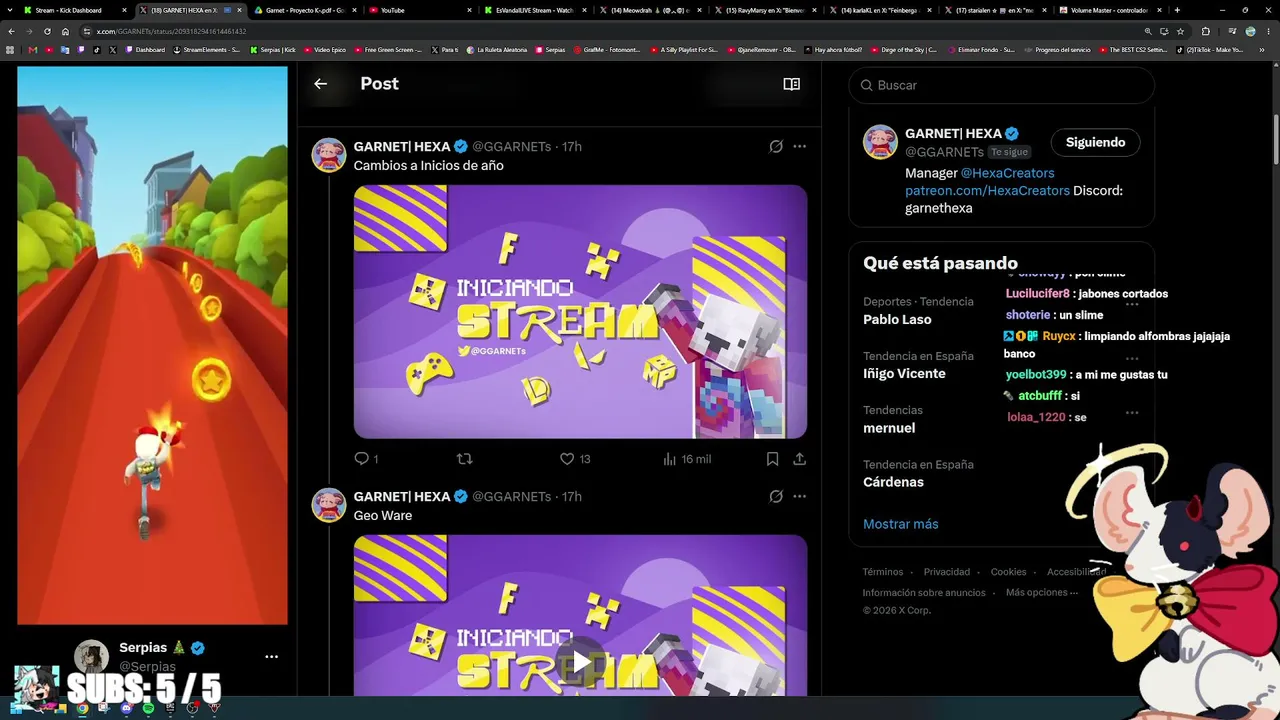The width and height of the screenshot is (1280, 720).
Task: Bookmark the 'Cambios a Inicios de año' post
Action: pyautogui.click(x=772, y=459)
